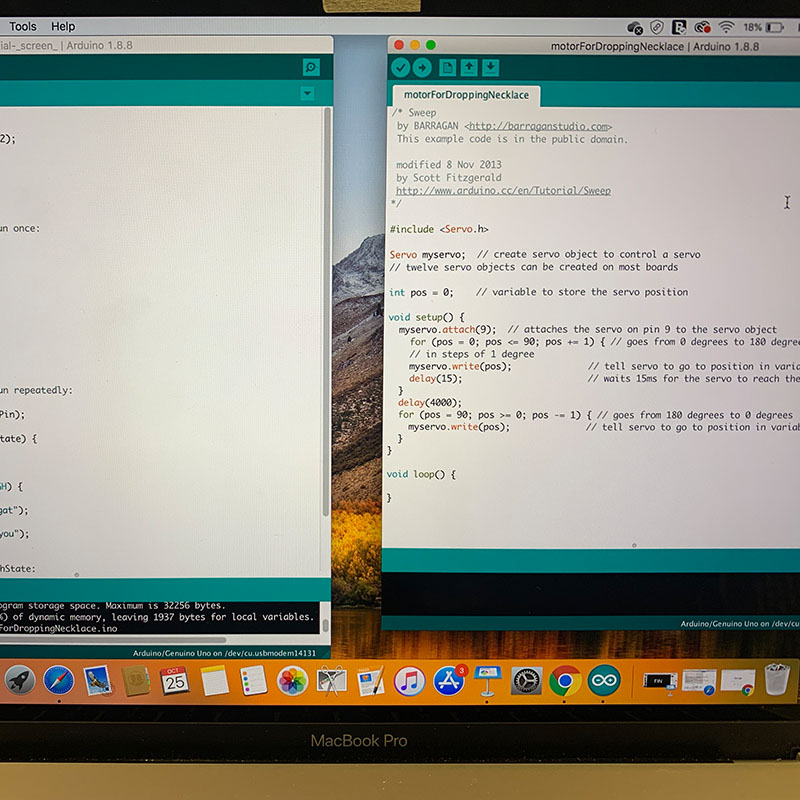Open the Creative Cloud icon with red dot
This screenshot has width=800, height=800.
(703, 27)
